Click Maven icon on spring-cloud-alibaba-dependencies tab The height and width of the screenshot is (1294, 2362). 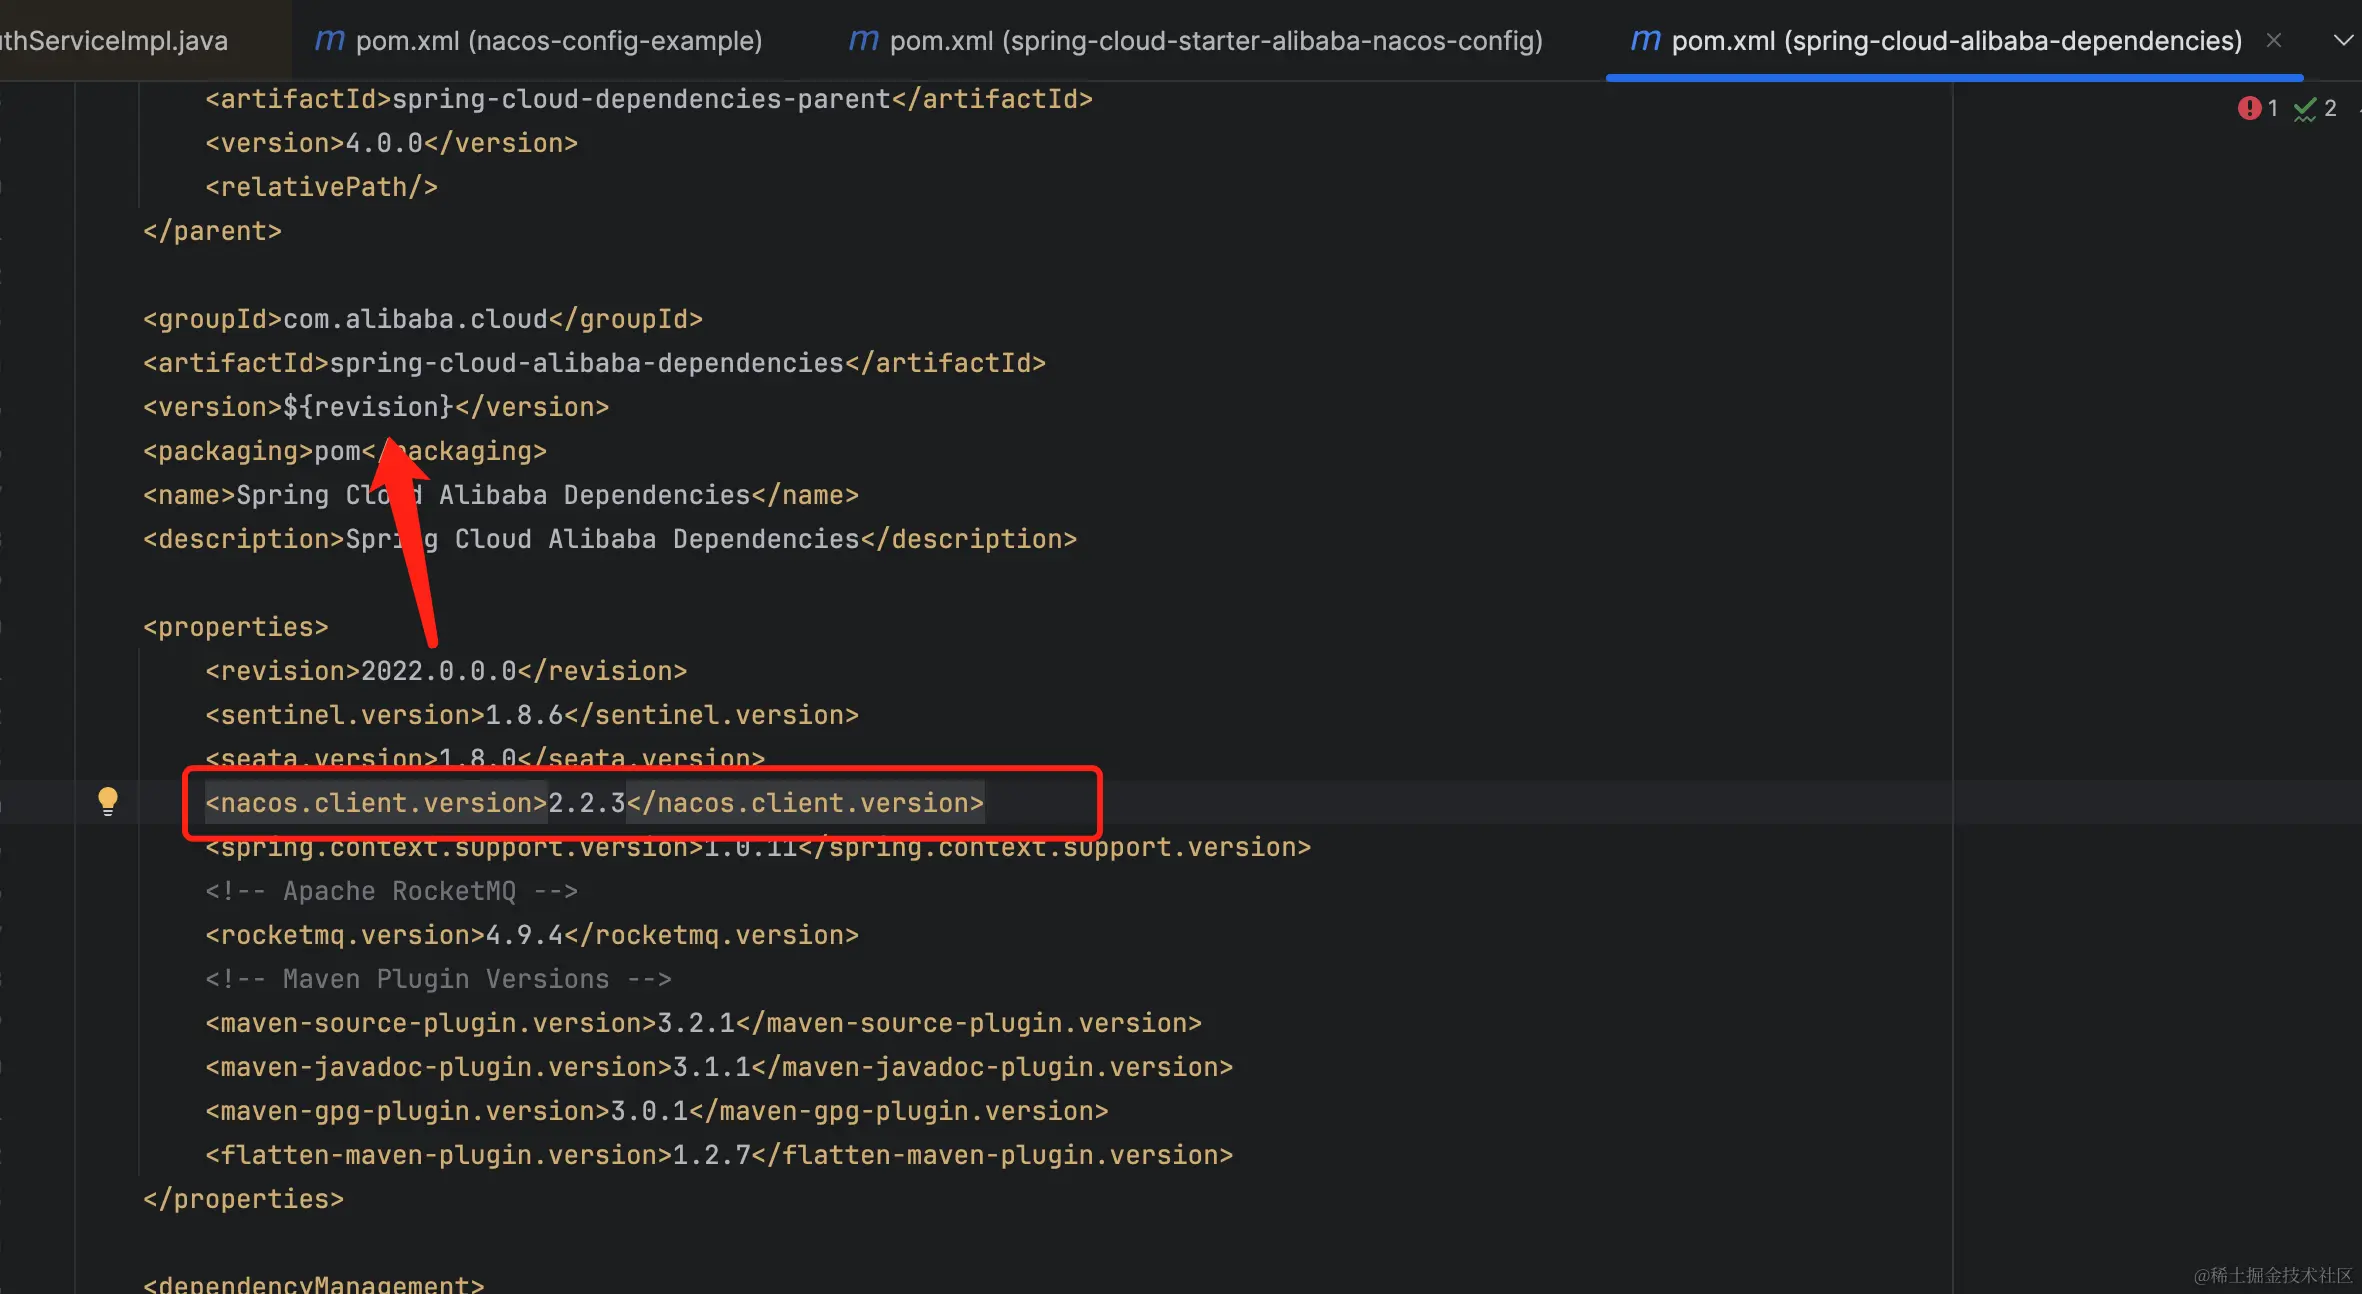1645,40
